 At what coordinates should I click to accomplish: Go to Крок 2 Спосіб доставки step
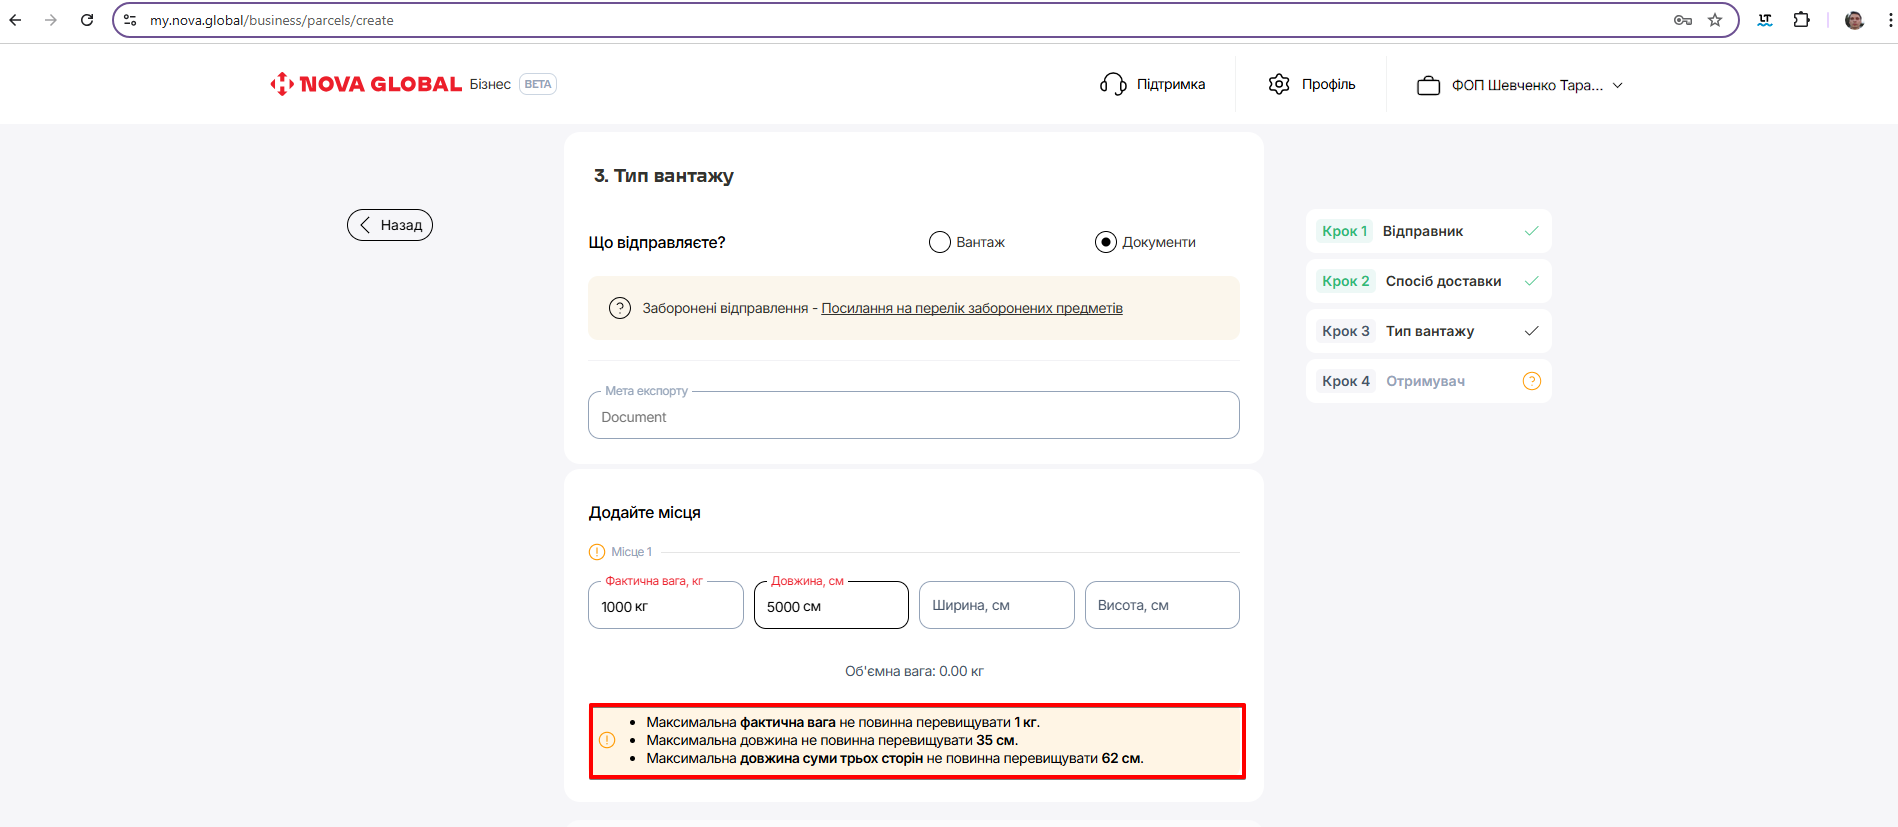[x=1427, y=281]
